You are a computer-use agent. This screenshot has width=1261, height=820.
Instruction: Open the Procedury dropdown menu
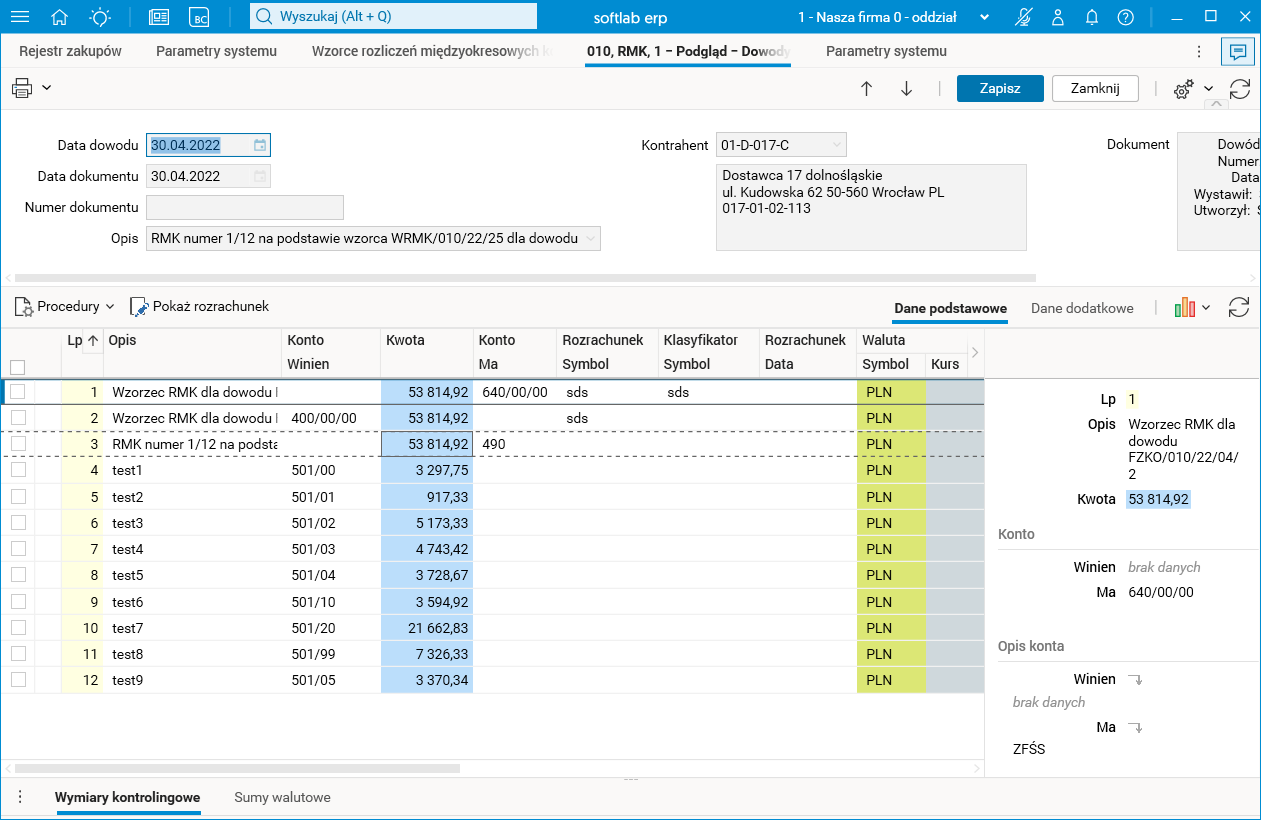pyautogui.click(x=65, y=307)
